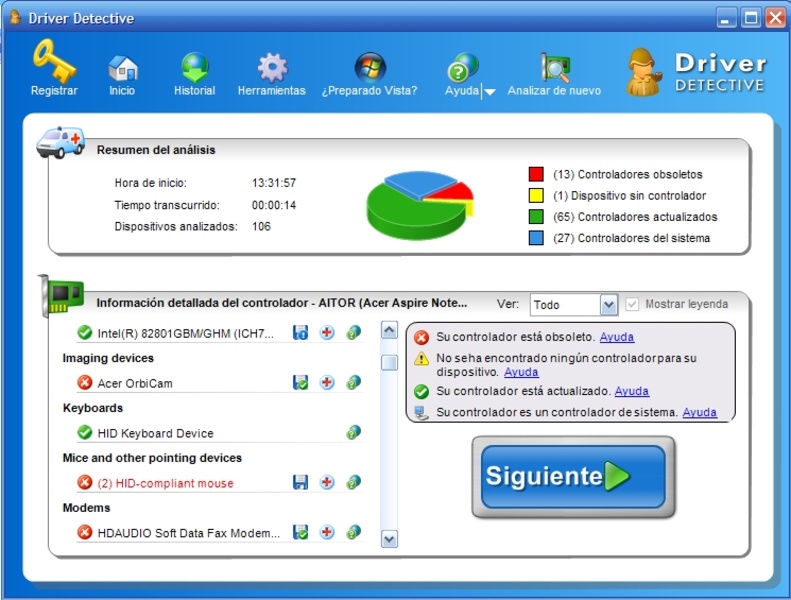The image size is (791, 600).
Task: Click the network card icon beside Información detallada
Action: pyautogui.click(x=61, y=296)
